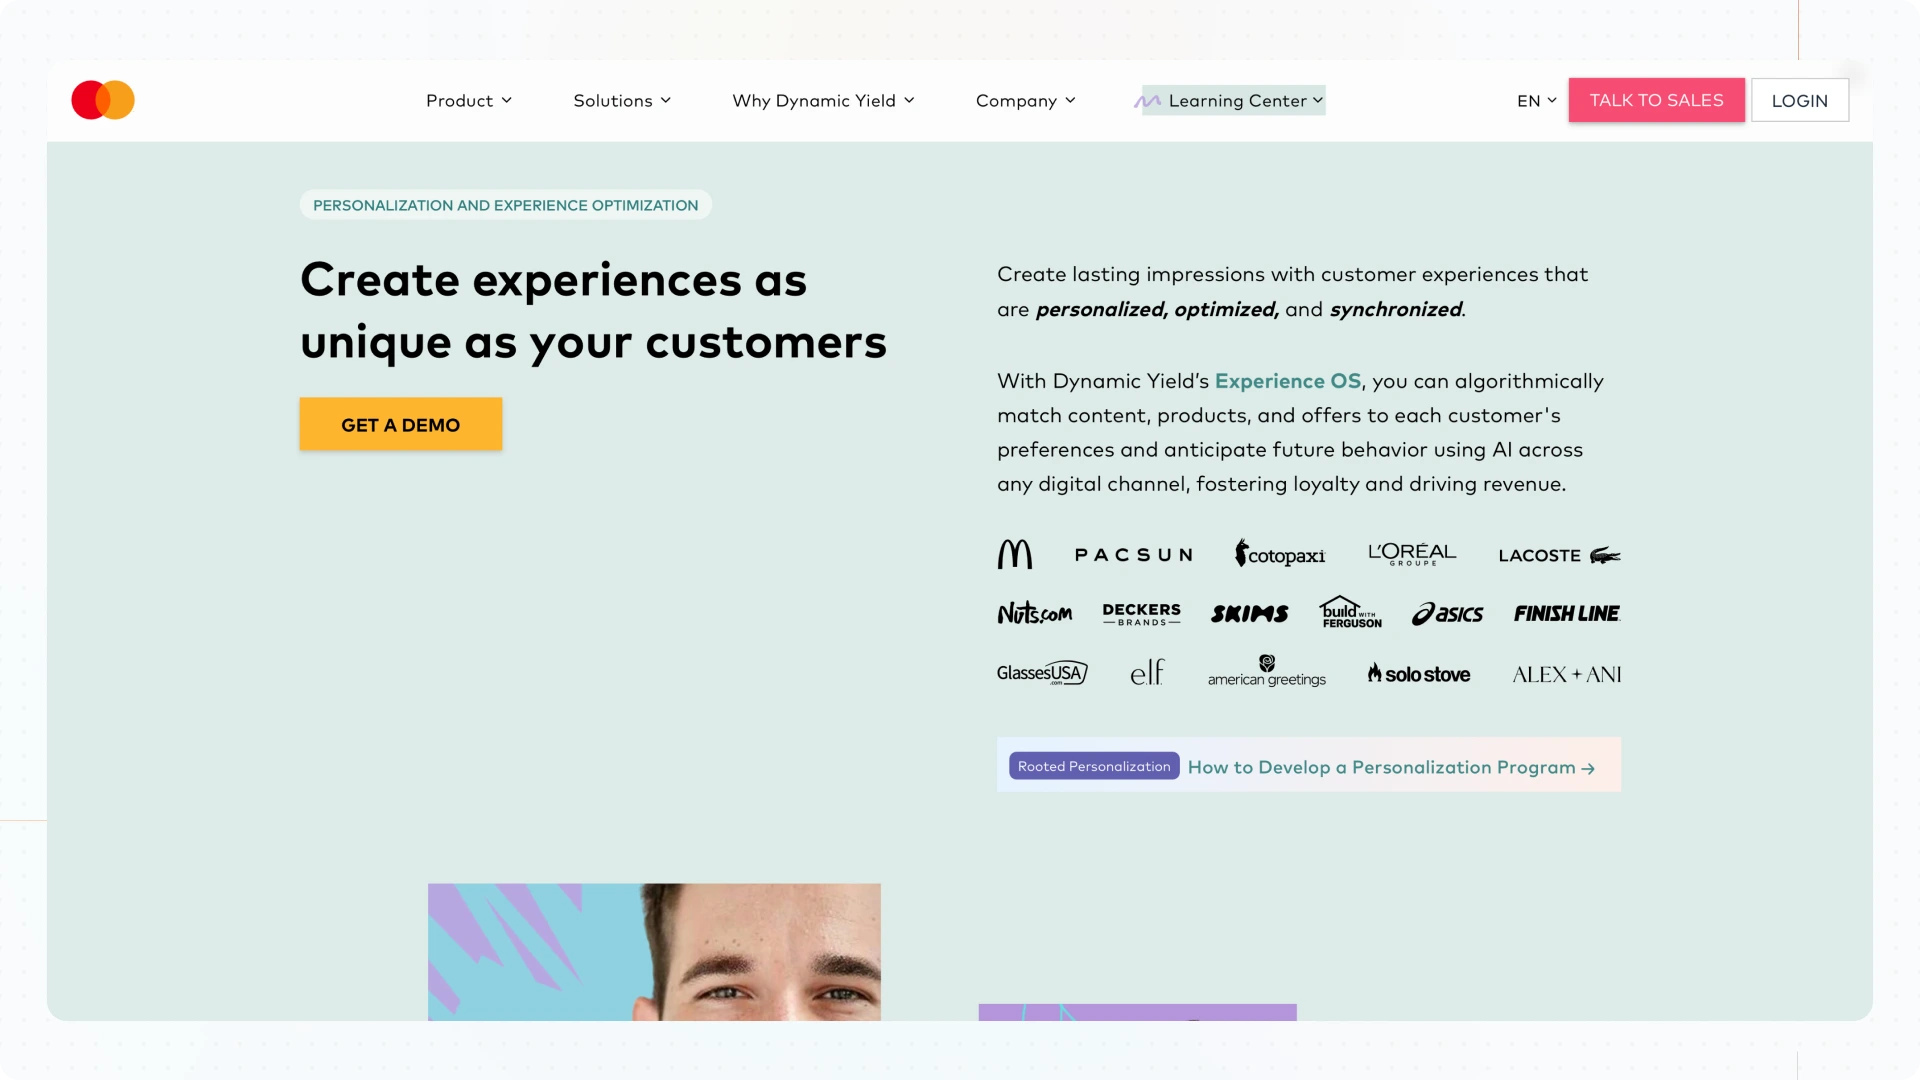Click the GlassesUSA logo
Viewport: 1920px width, 1080px height.
pos(1042,673)
